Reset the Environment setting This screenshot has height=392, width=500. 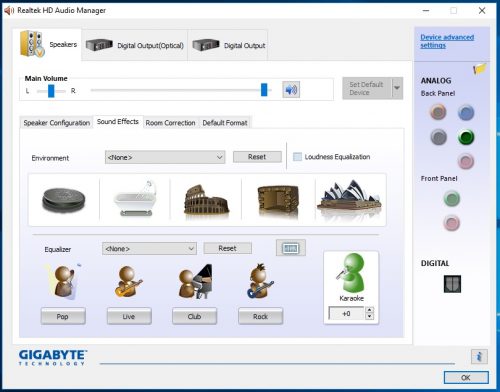tap(257, 157)
